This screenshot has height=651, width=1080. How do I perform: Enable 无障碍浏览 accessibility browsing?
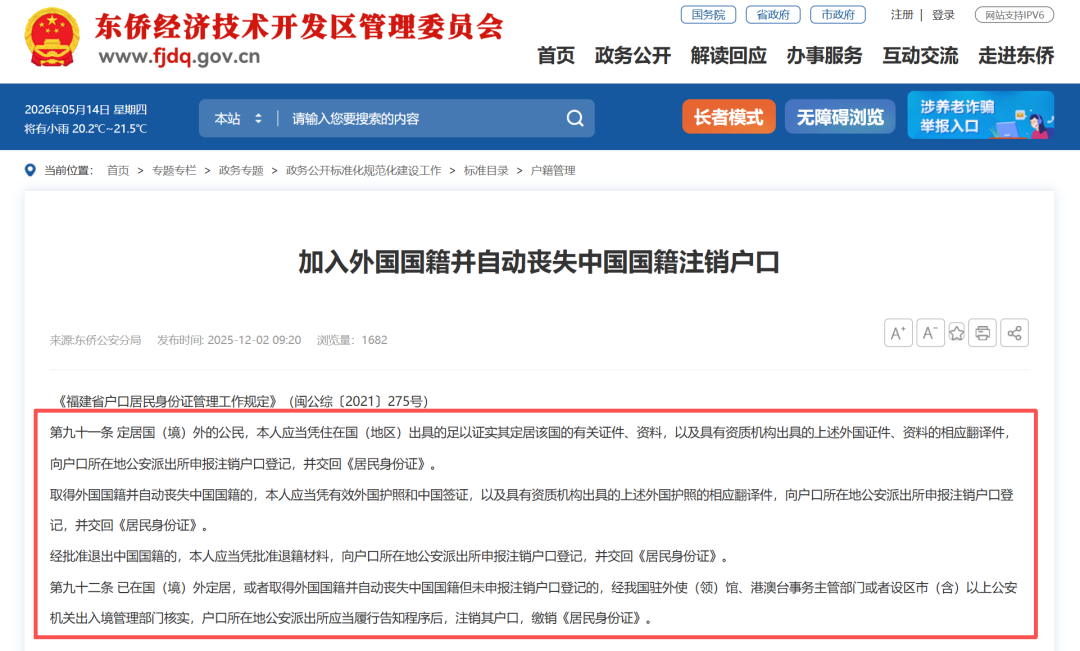(840, 117)
